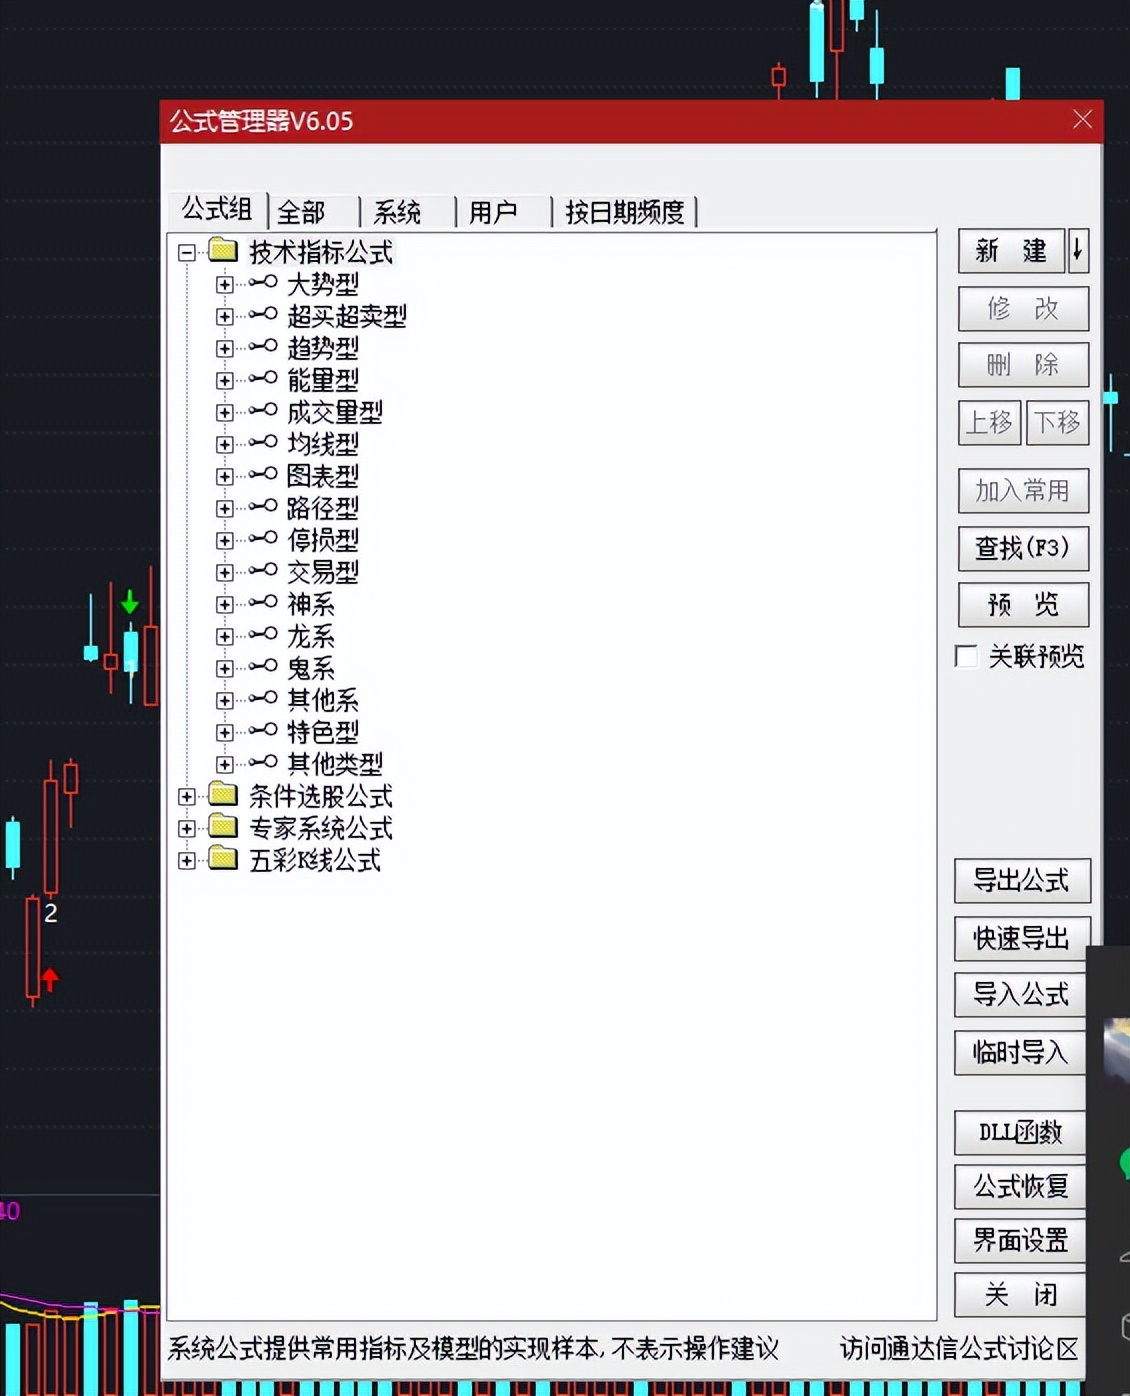Open the dropdown arrow next to 新建
This screenshot has height=1396, width=1130.
click(x=1077, y=251)
